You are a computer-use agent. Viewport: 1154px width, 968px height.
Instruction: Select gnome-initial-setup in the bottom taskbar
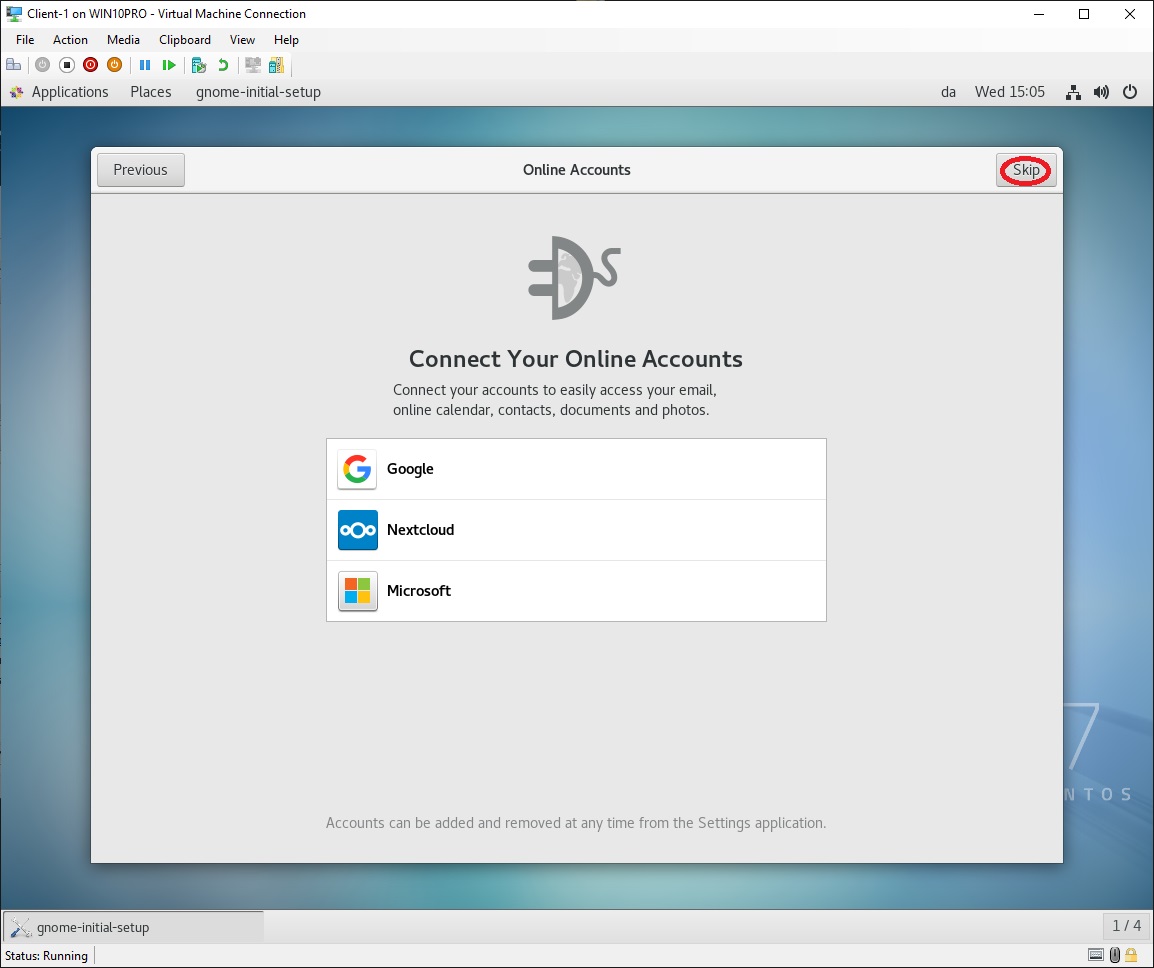click(x=133, y=928)
